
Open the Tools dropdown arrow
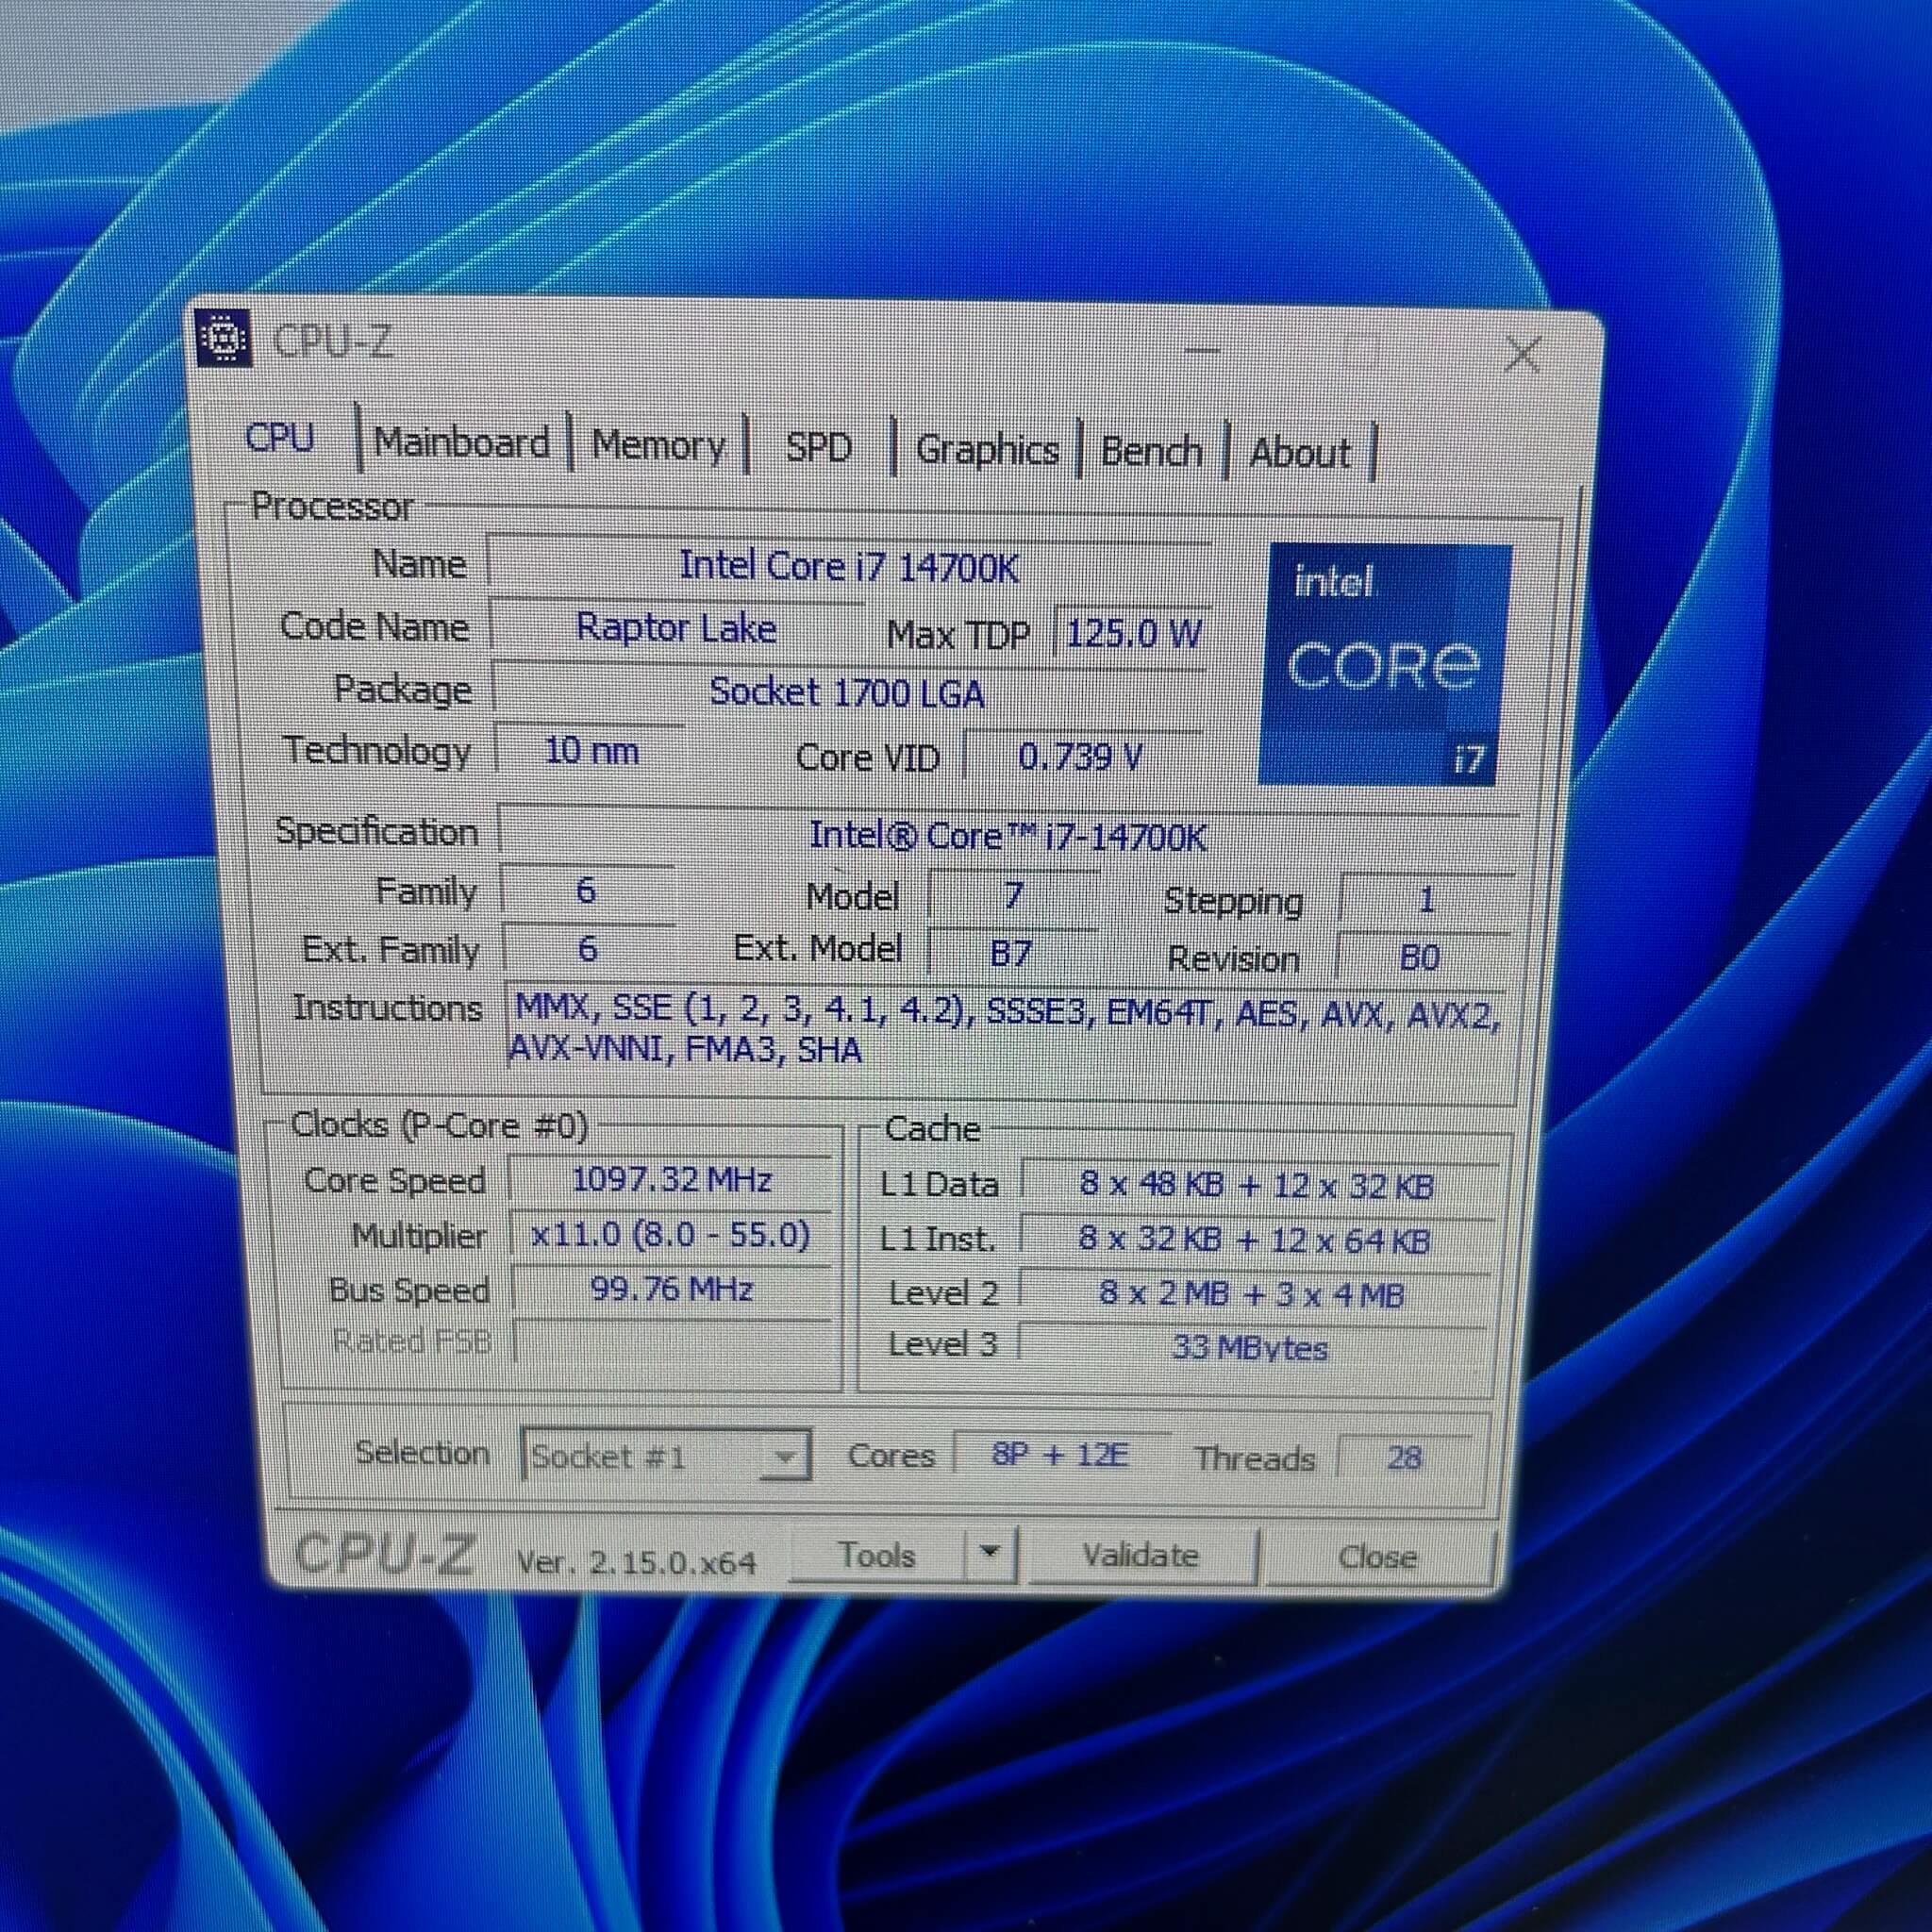point(990,1553)
